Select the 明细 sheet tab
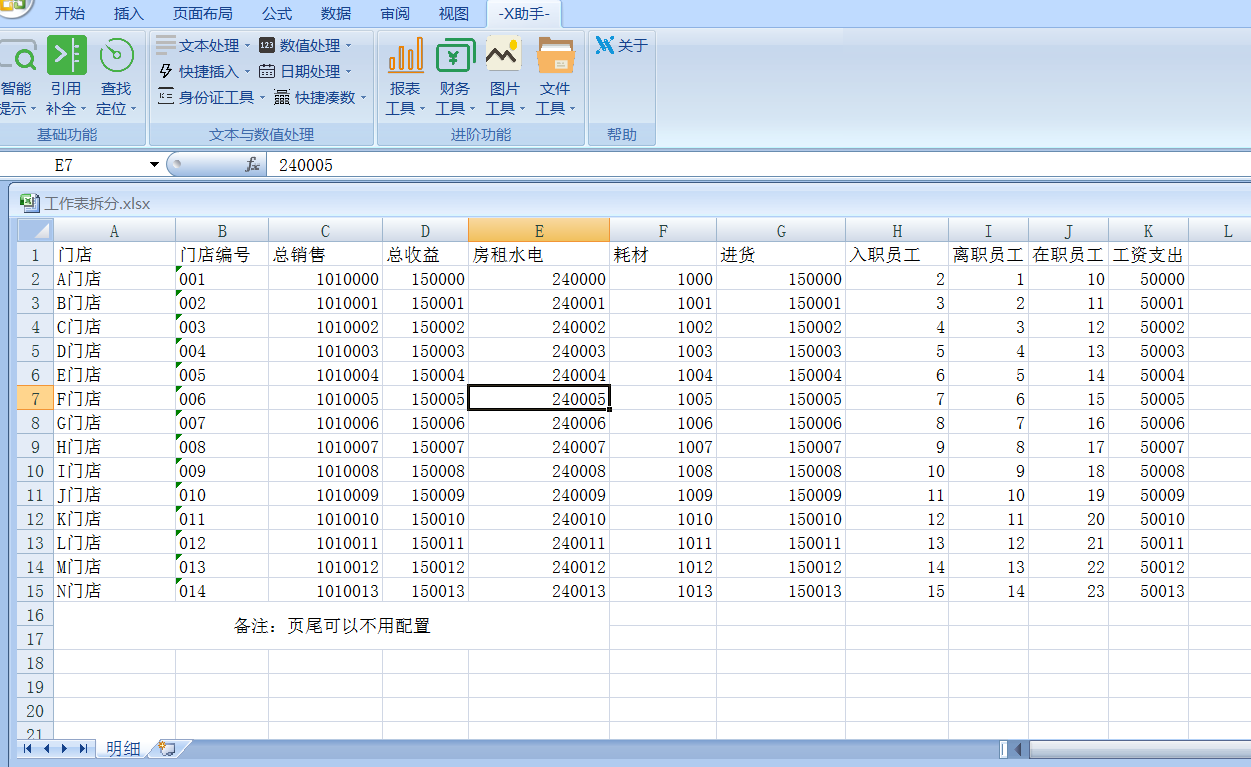Image resolution: width=1251 pixels, height=767 pixels. pyautogui.click(x=123, y=748)
